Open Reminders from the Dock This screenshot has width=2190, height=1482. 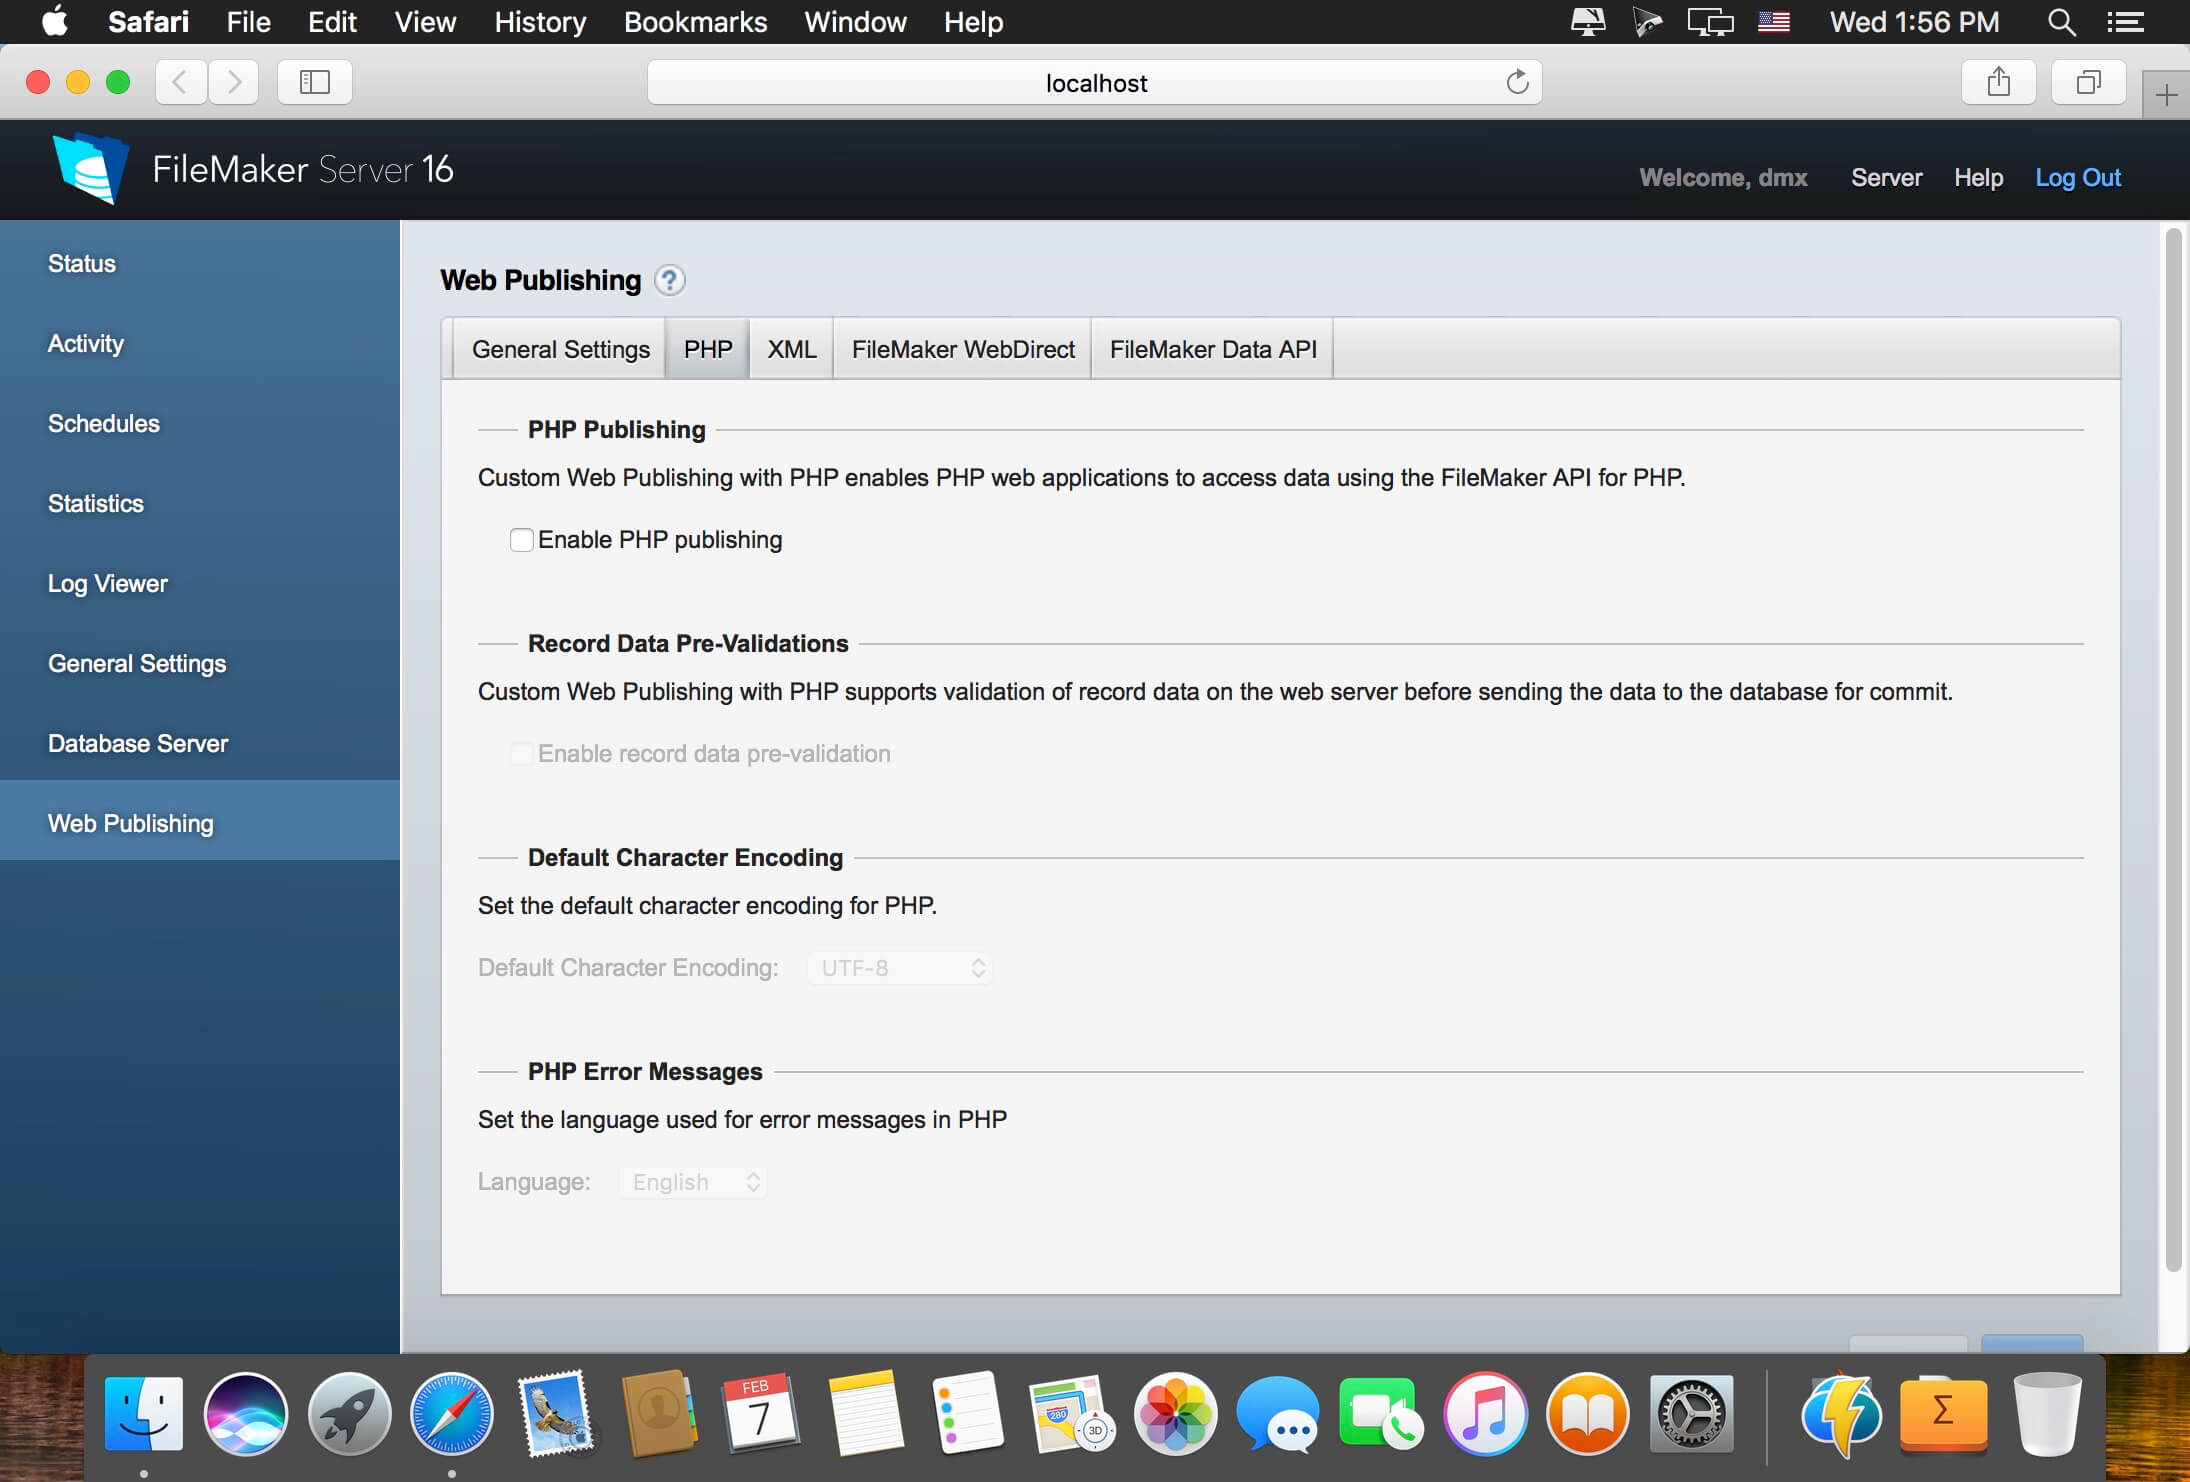[968, 1414]
